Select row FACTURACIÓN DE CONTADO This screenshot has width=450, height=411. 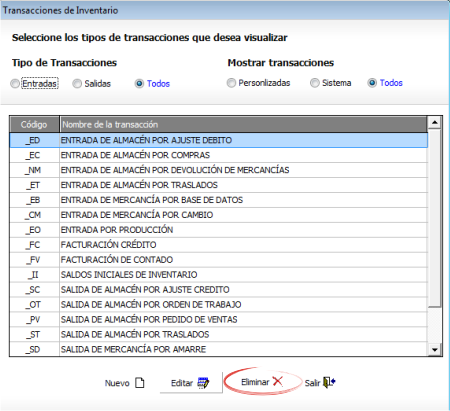click(219, 260)
